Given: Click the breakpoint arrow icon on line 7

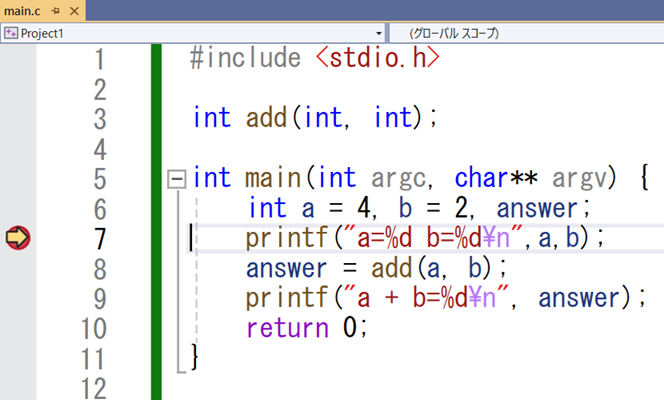Looking at the screenshot, I should coord(18,238).
